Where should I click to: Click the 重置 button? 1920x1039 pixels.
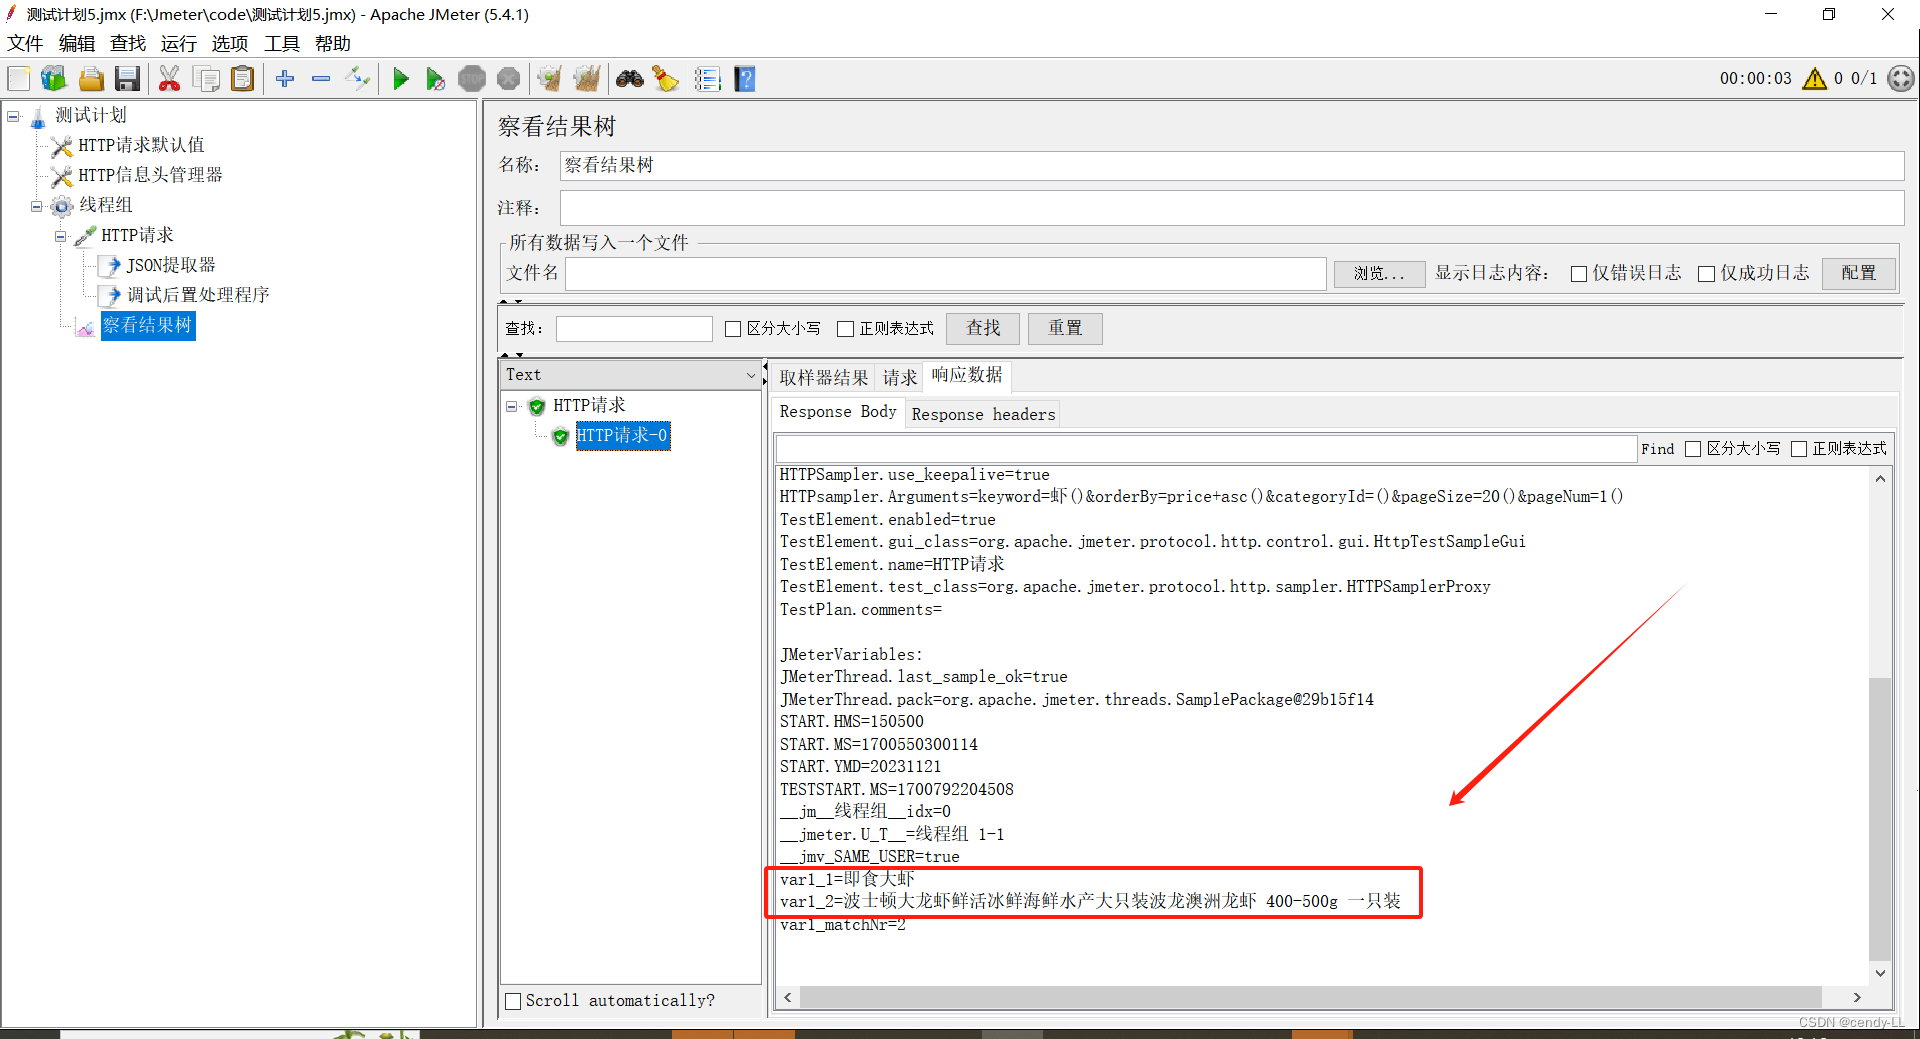coord(1064,328)
